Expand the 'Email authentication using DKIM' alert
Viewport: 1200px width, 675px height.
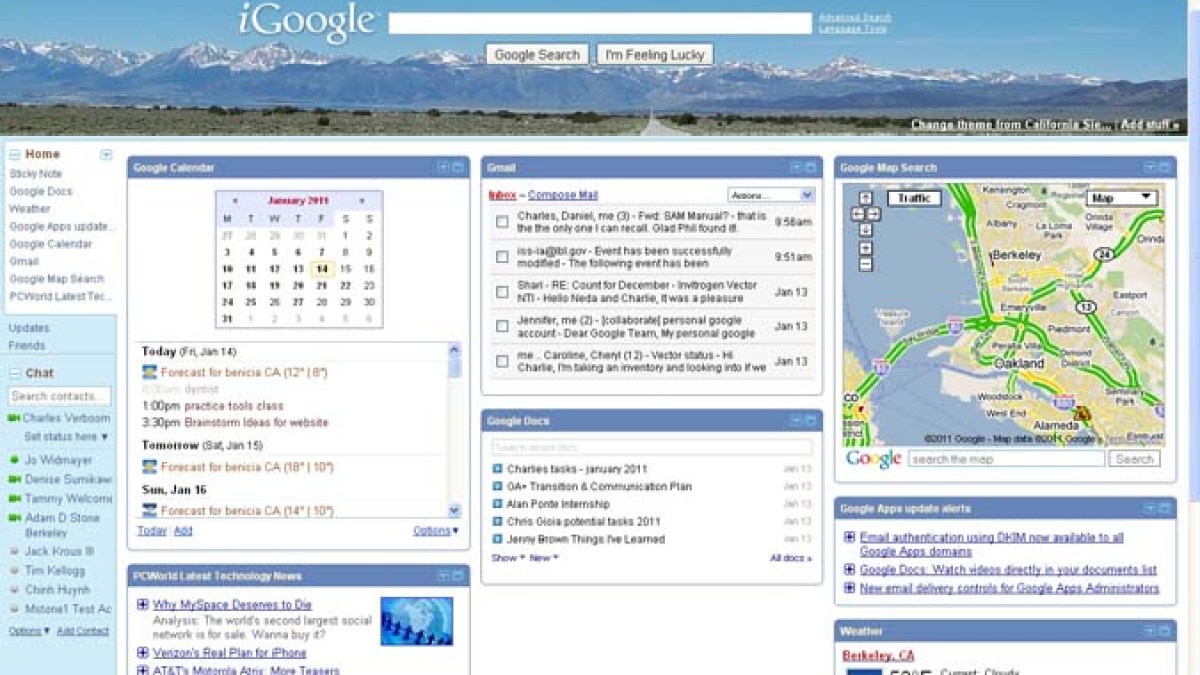coord(849,537)
